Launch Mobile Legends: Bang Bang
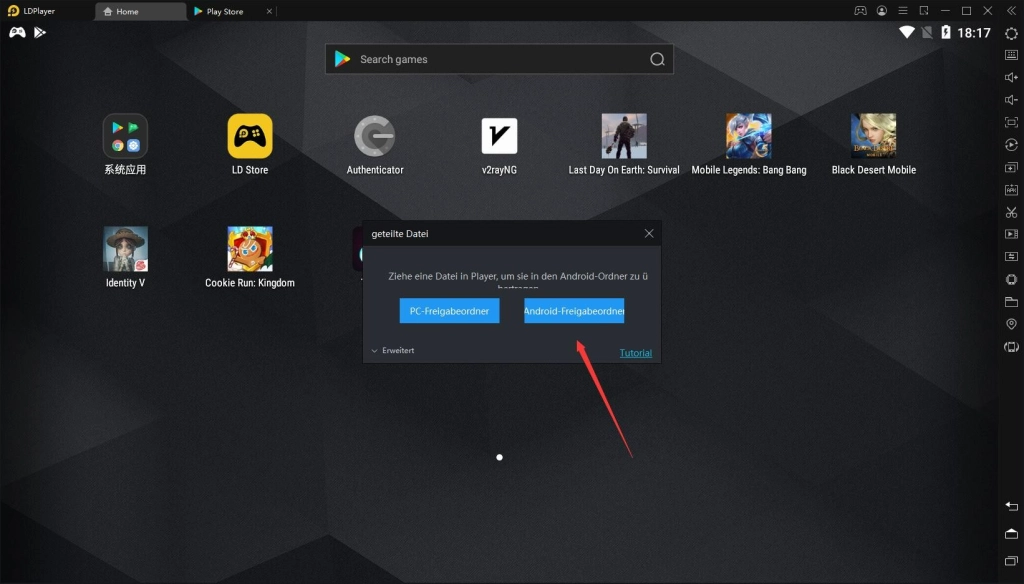 748,144
